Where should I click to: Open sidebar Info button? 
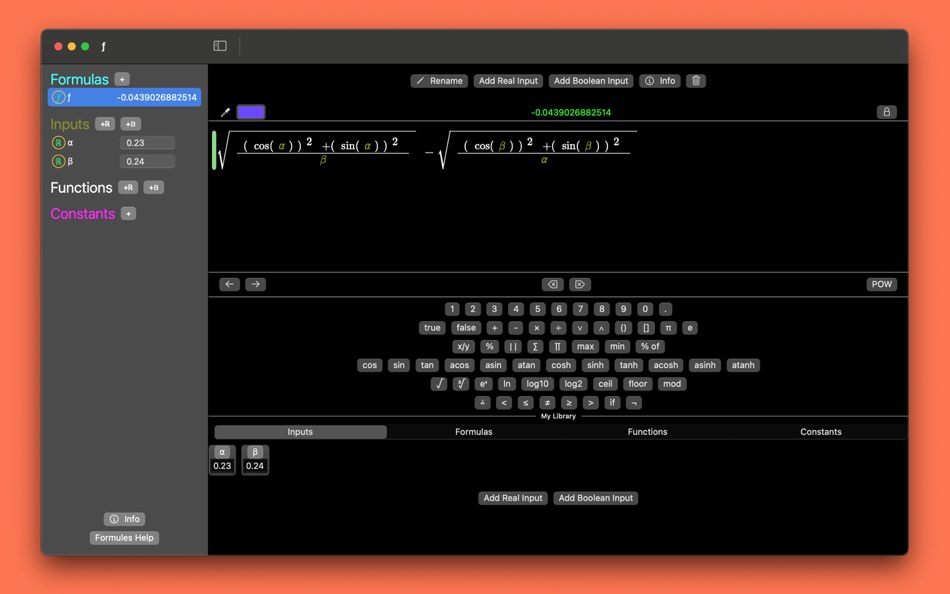pyautogui.click(x=124, y=519)
